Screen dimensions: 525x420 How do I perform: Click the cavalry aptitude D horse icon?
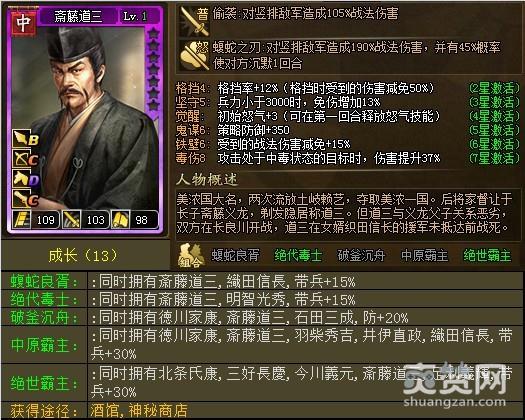[x=25, y=178]
